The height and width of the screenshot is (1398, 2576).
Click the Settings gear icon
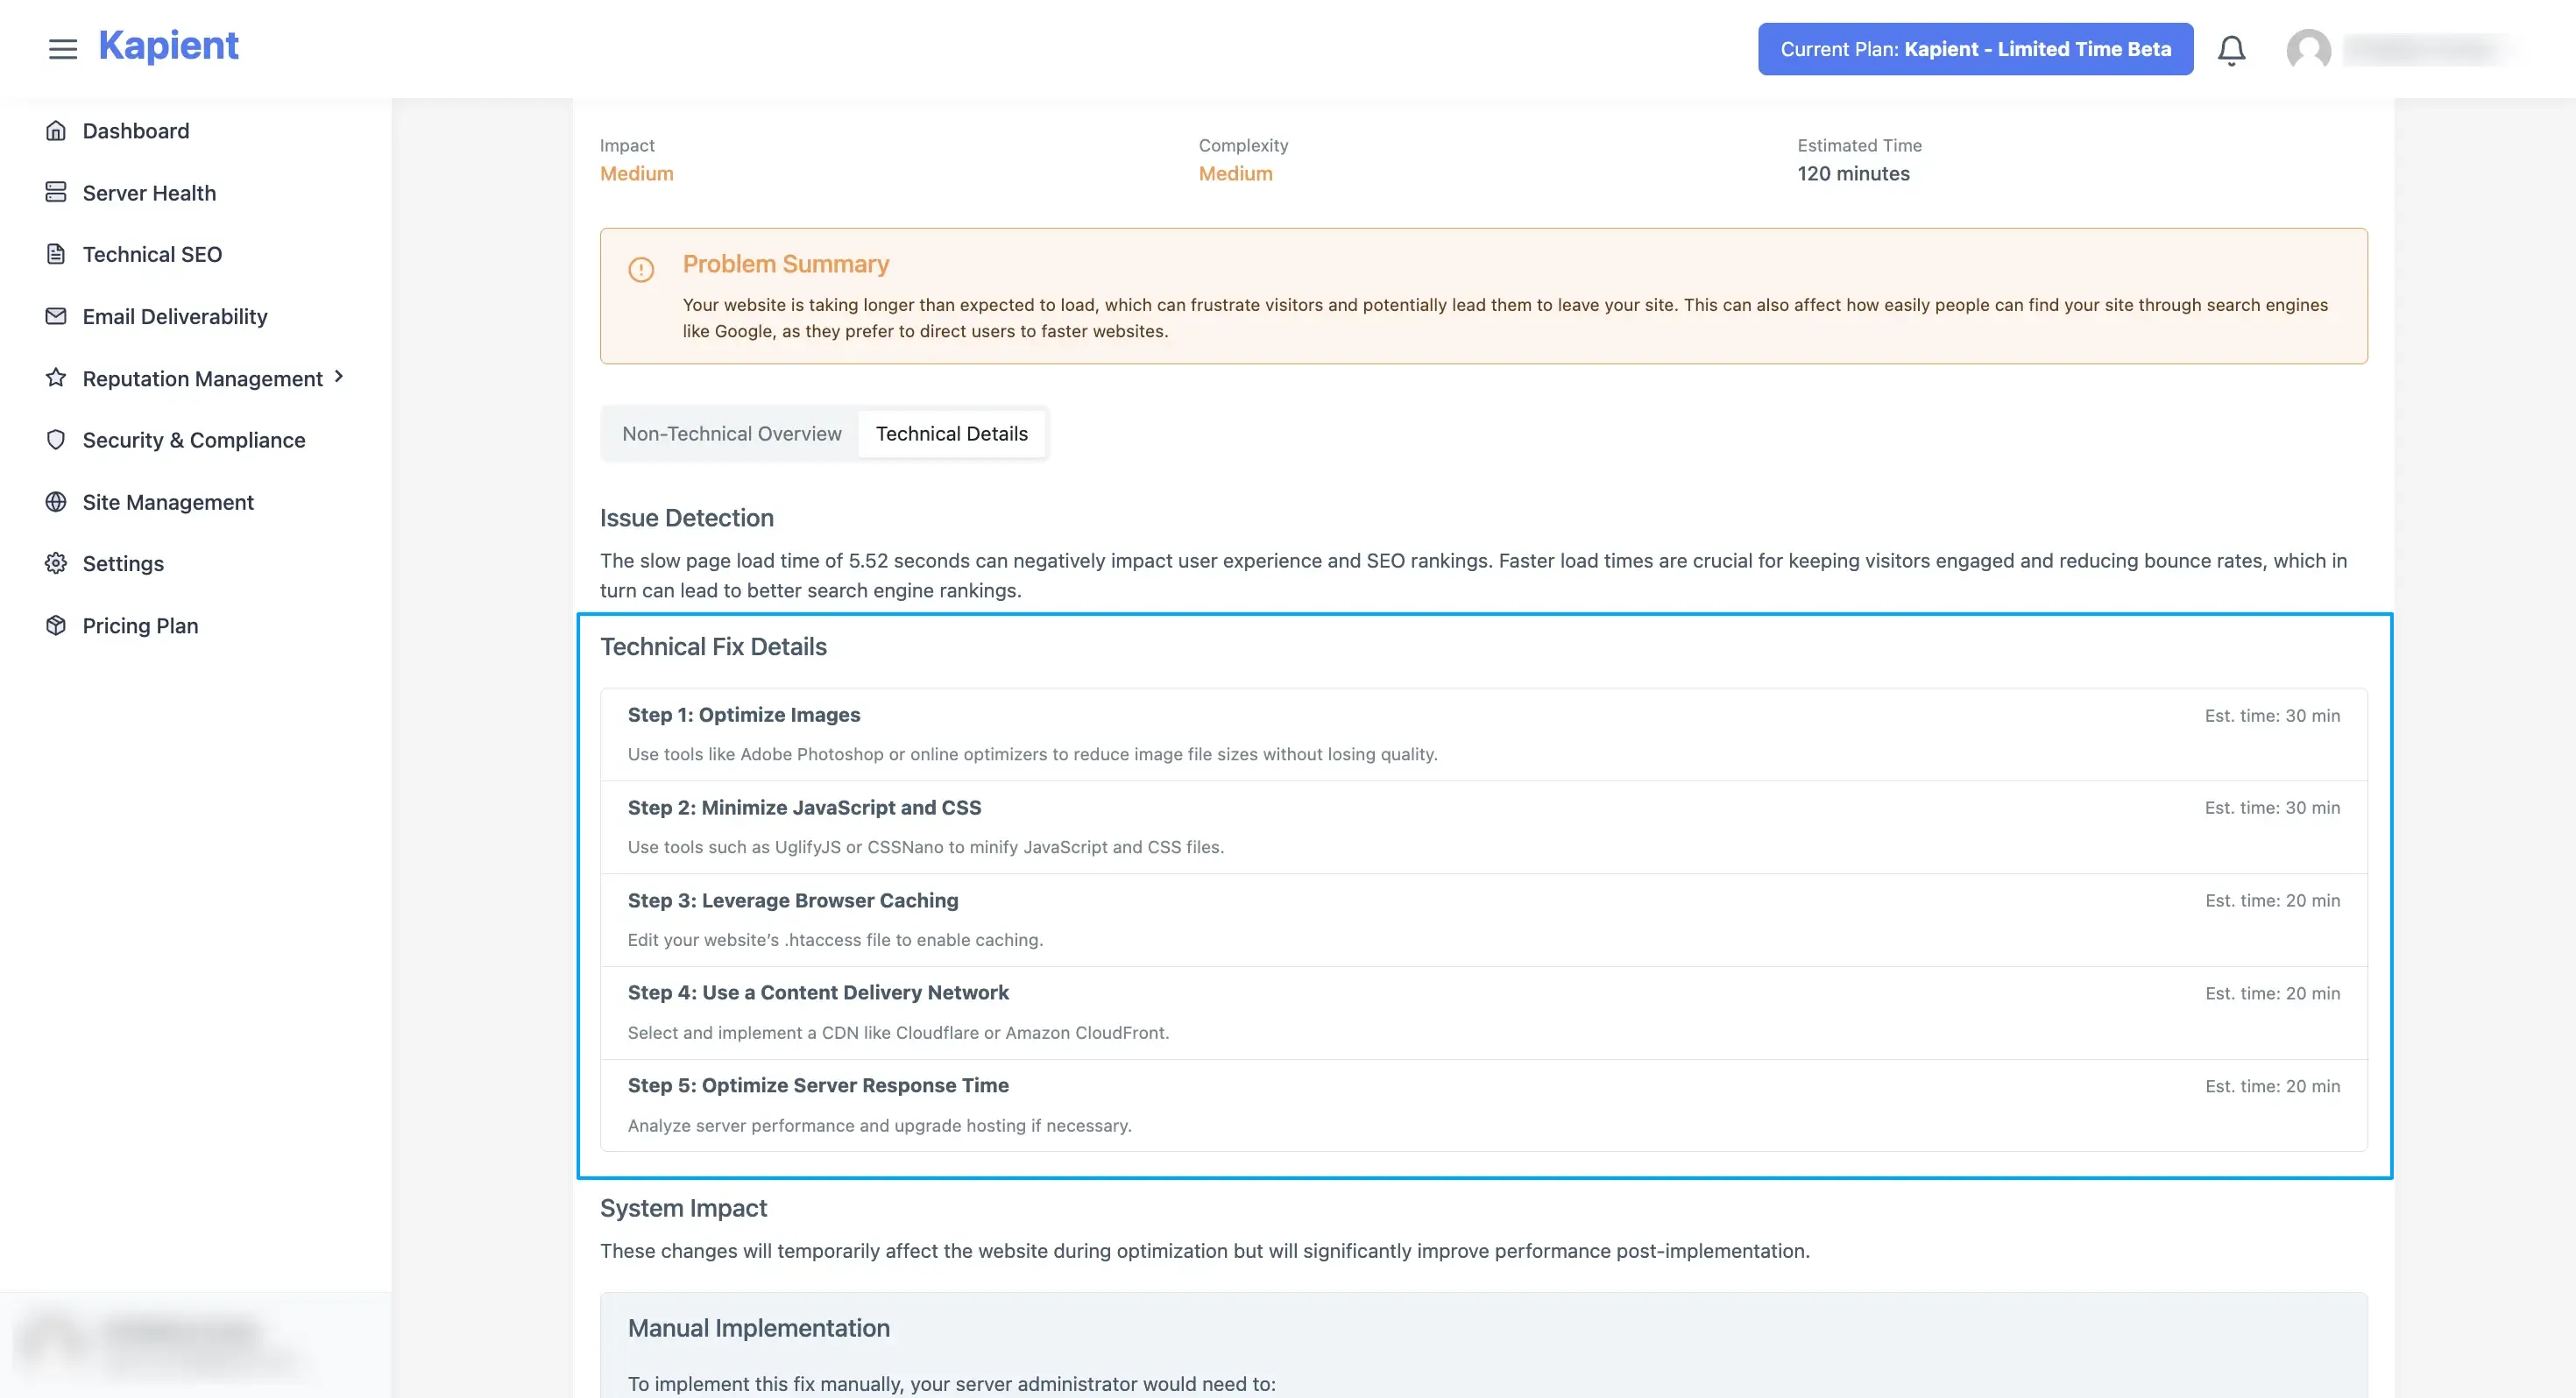56,563
